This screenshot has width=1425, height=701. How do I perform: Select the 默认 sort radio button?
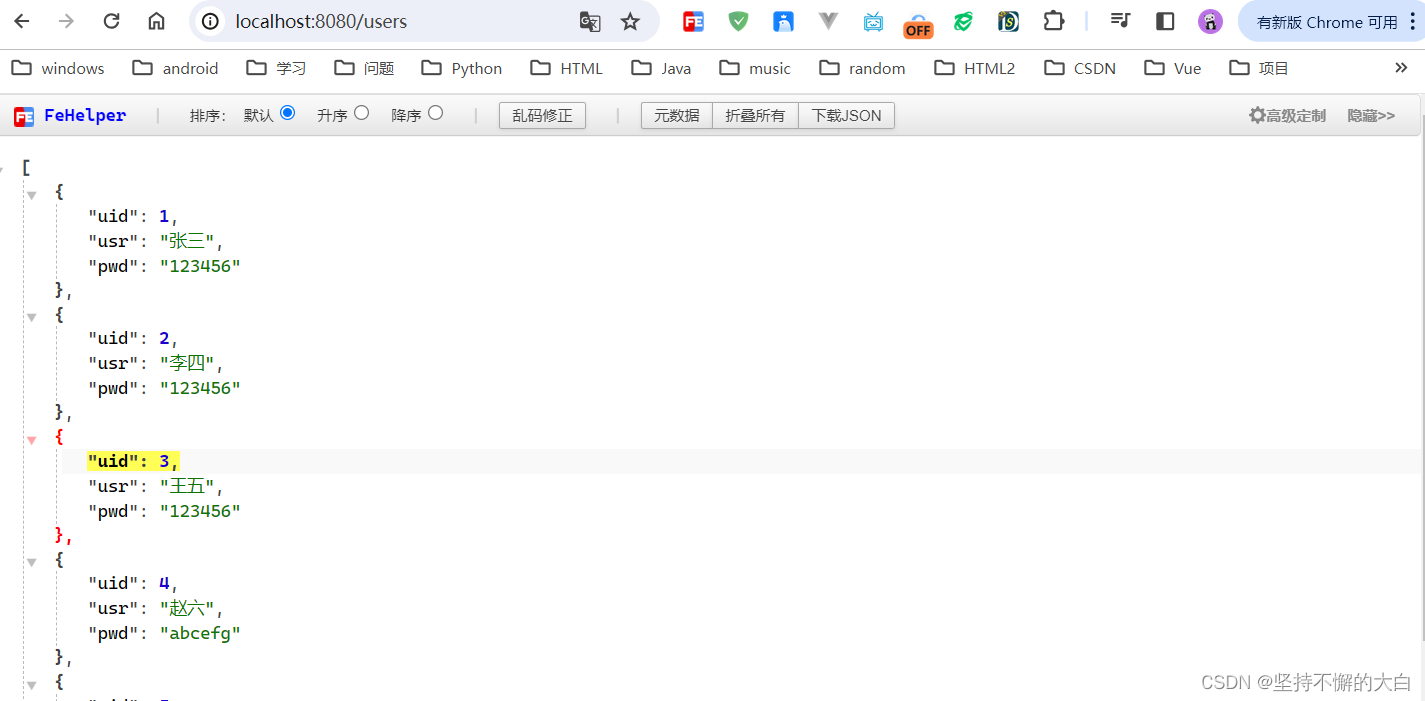coord(290,113)
